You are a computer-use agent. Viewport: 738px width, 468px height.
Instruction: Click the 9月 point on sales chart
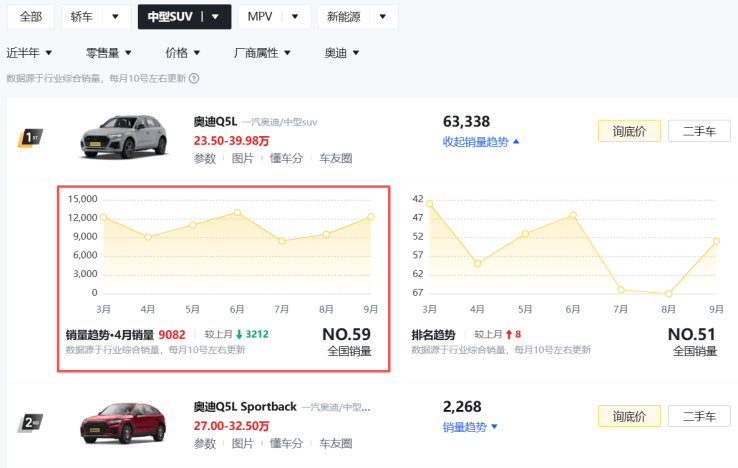click(x=371, y=217)
